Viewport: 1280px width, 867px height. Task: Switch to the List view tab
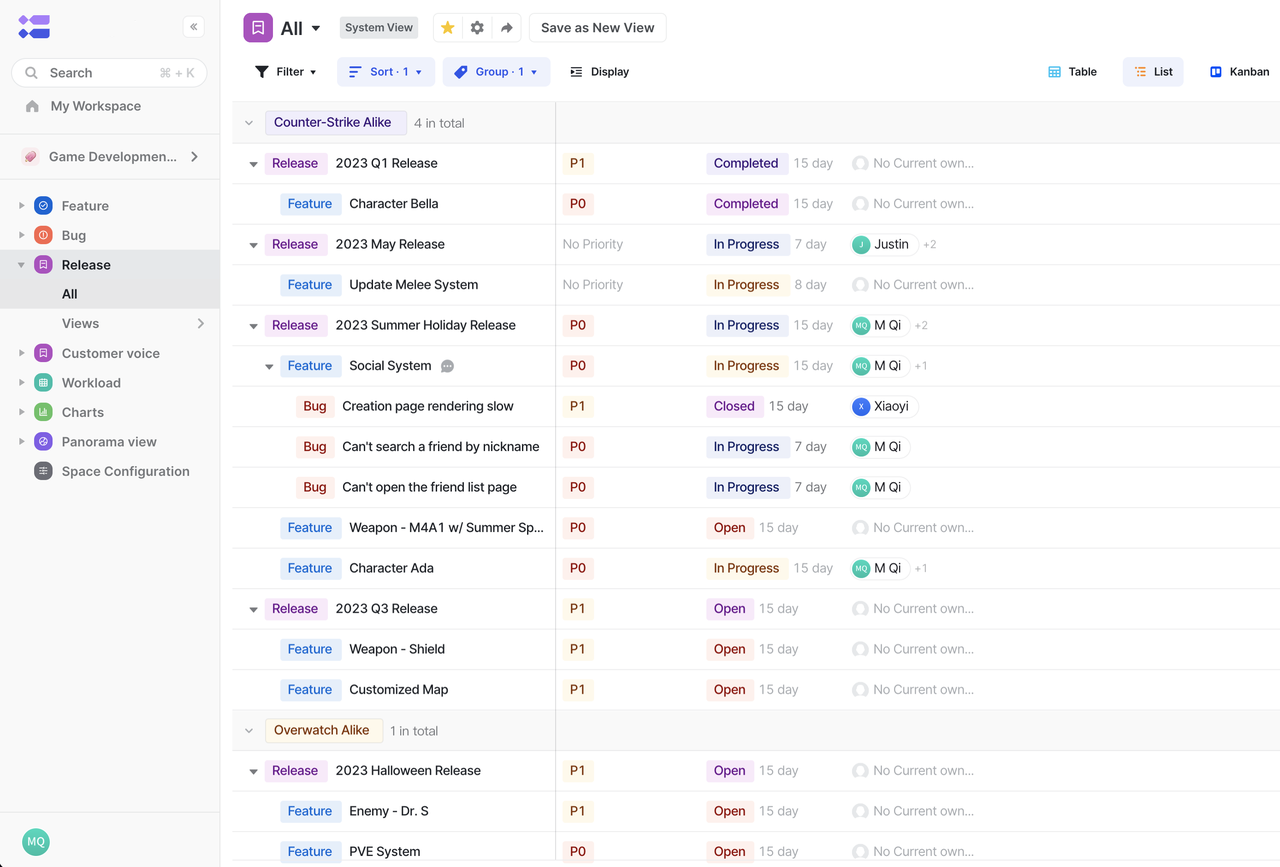1152,71
